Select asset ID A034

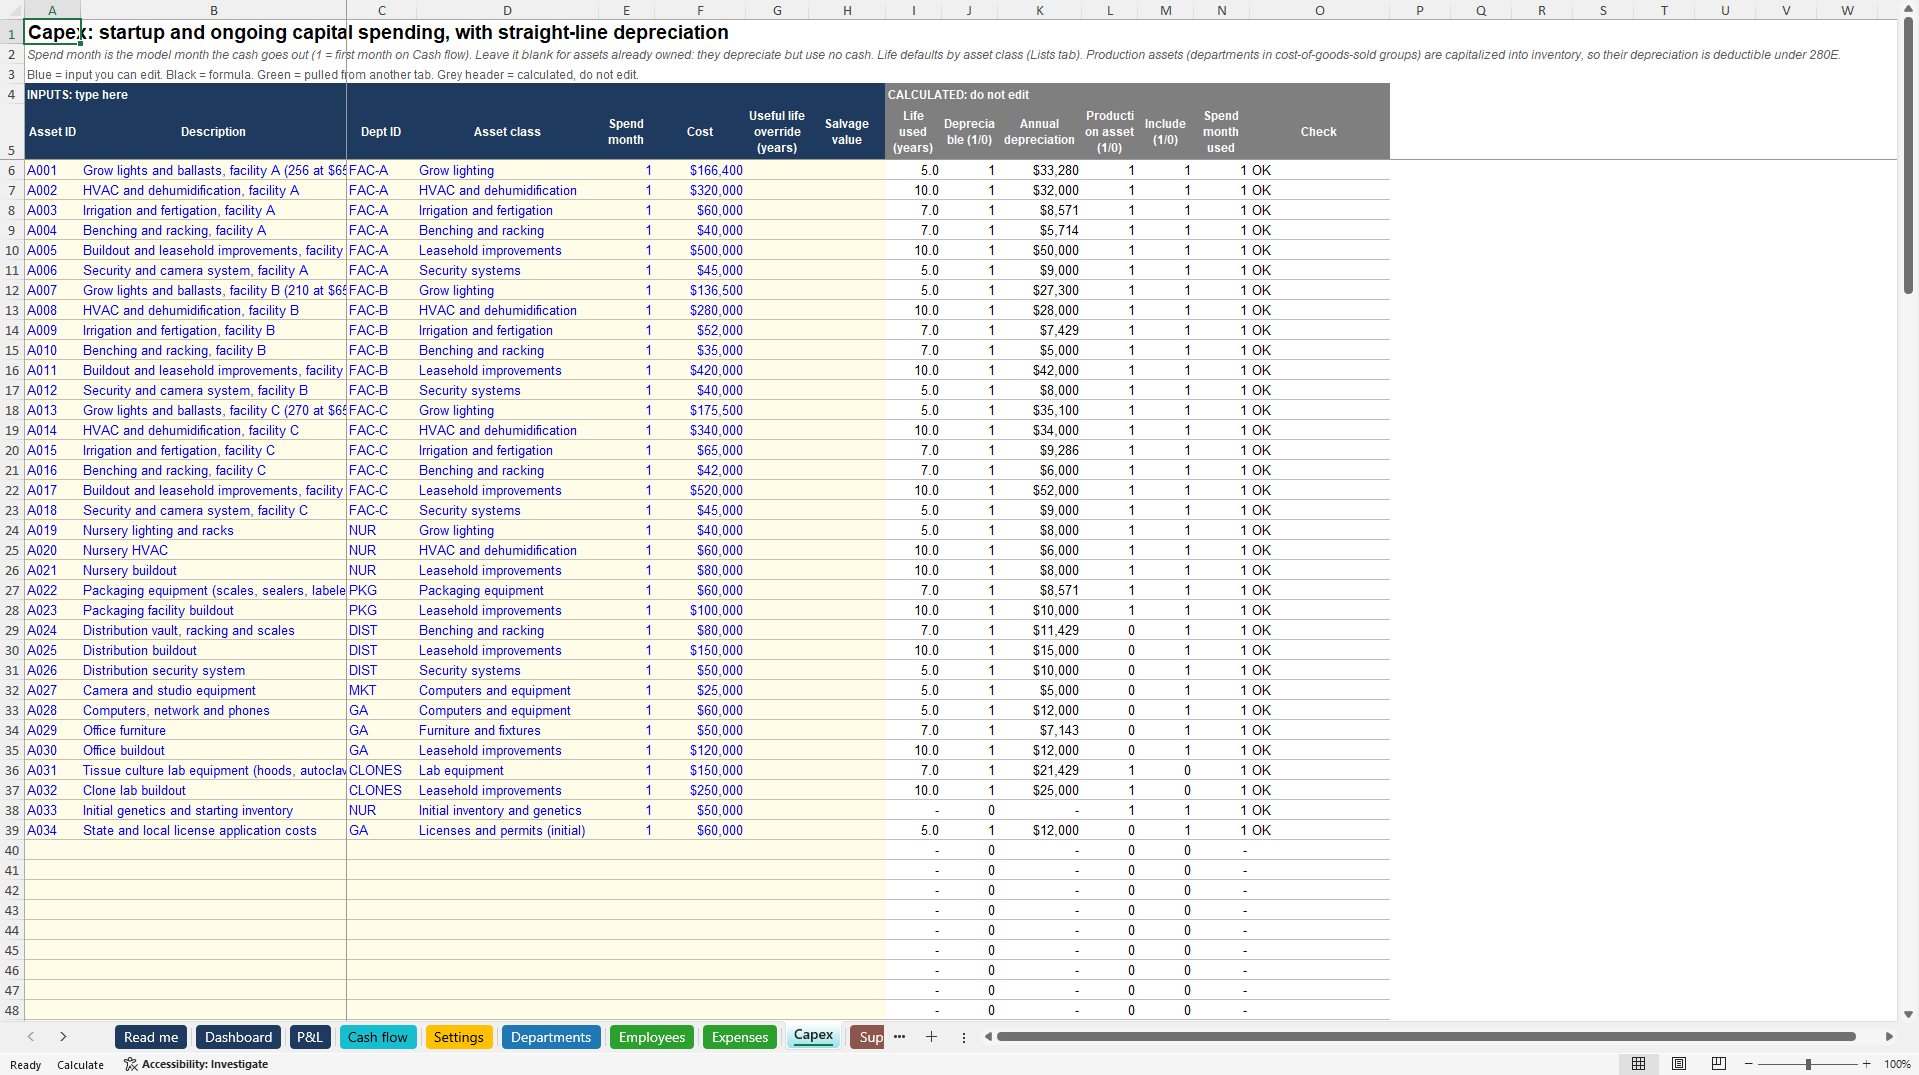(x=52, y=830)
